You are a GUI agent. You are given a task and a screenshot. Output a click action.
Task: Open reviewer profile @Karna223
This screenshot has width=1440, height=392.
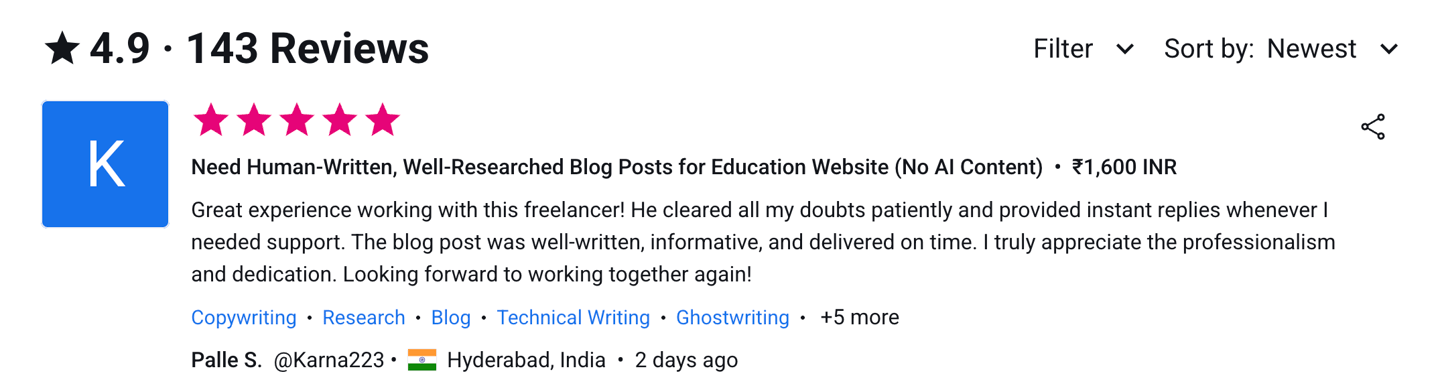coord(329,360)
